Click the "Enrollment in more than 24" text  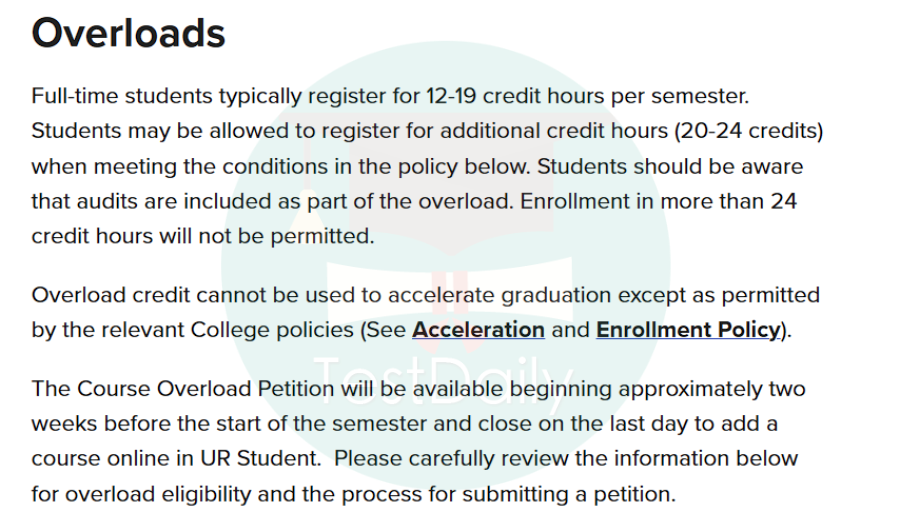point(658,201)
